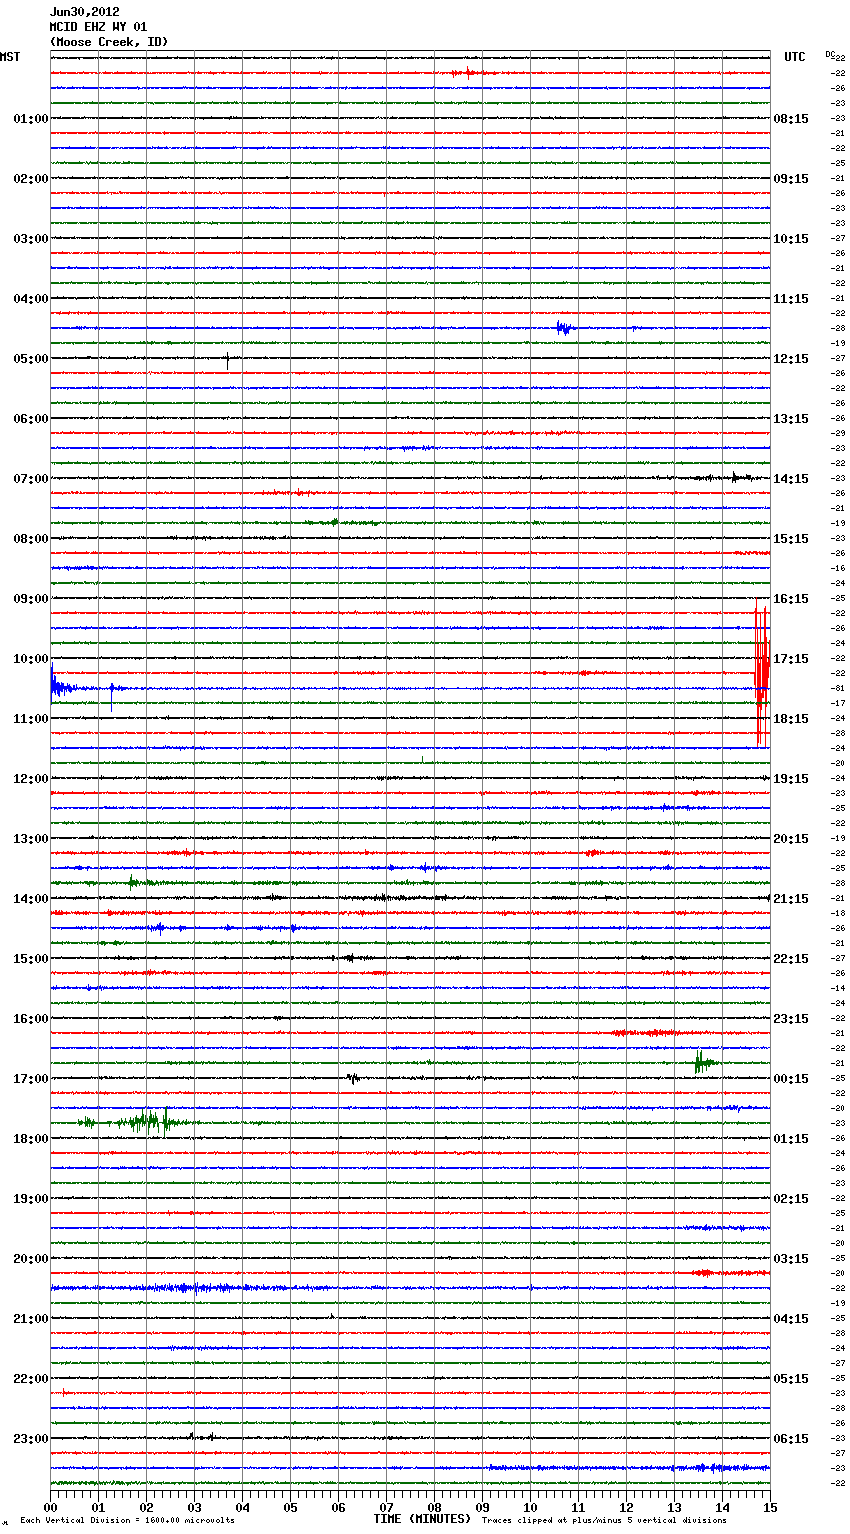Select the 23:00 MST hour label

[x=30, y=1439]
